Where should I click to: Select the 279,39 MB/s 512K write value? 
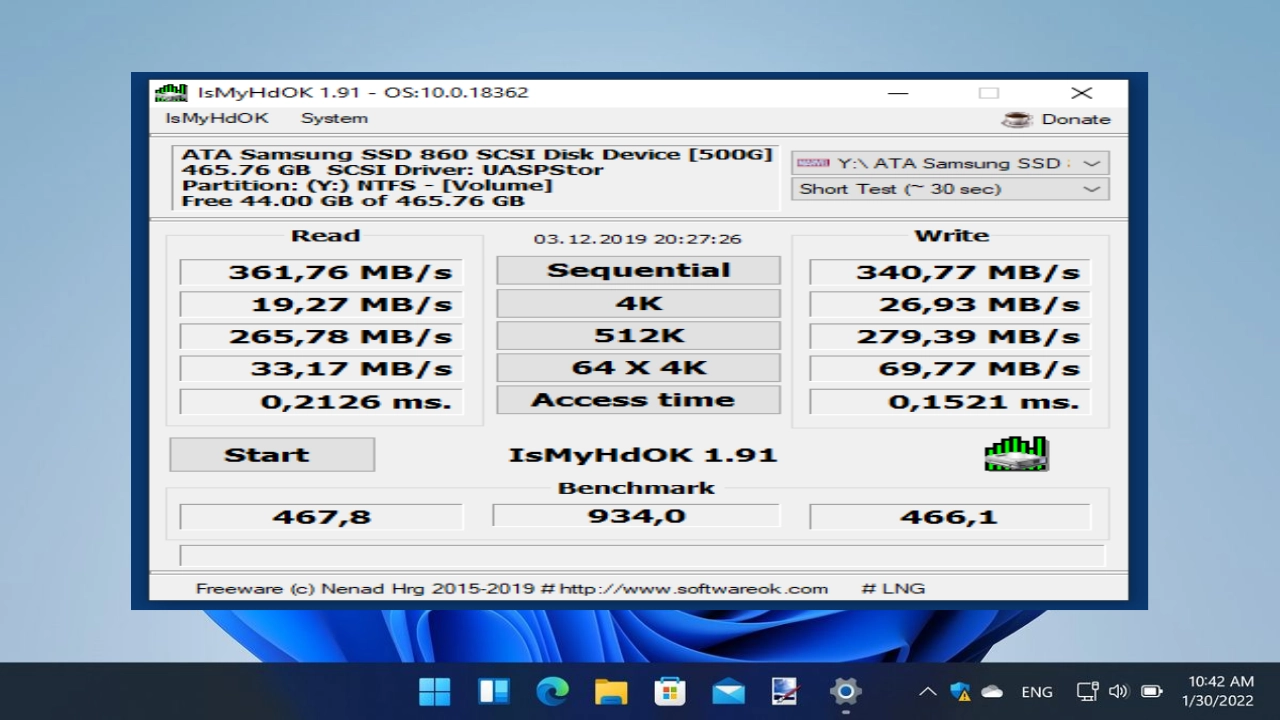pos(949,336)
